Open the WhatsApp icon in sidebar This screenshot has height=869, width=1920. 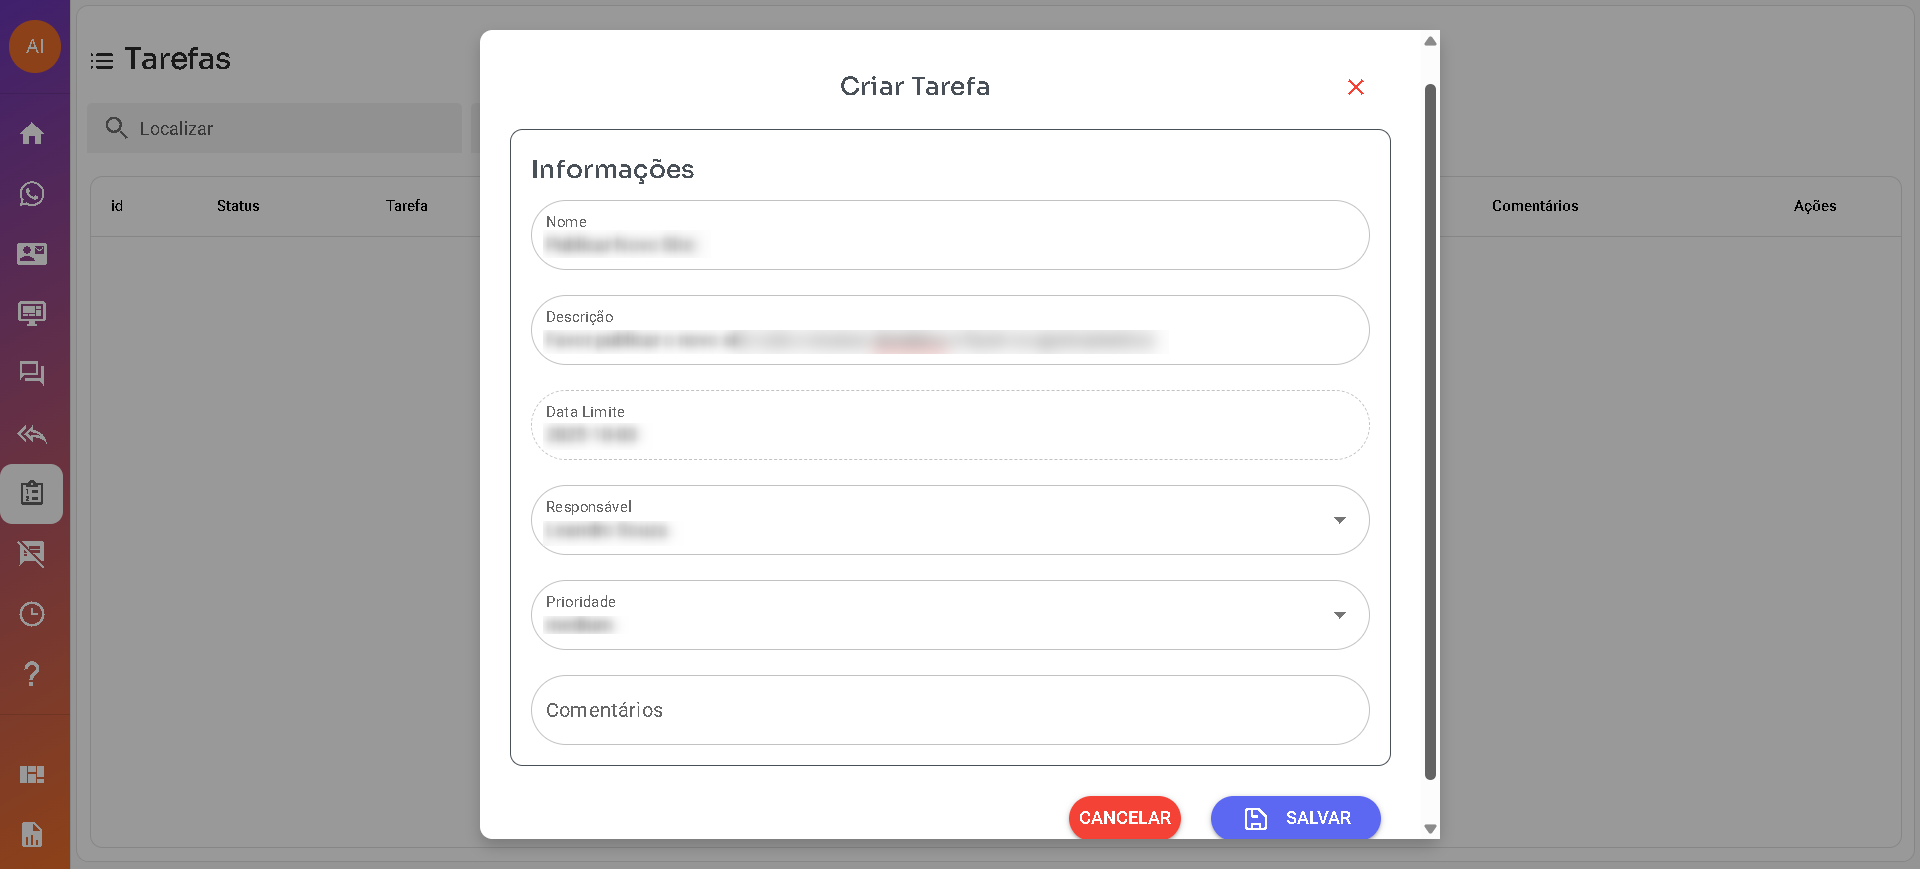pyautogui.click(x=32, y=194)
